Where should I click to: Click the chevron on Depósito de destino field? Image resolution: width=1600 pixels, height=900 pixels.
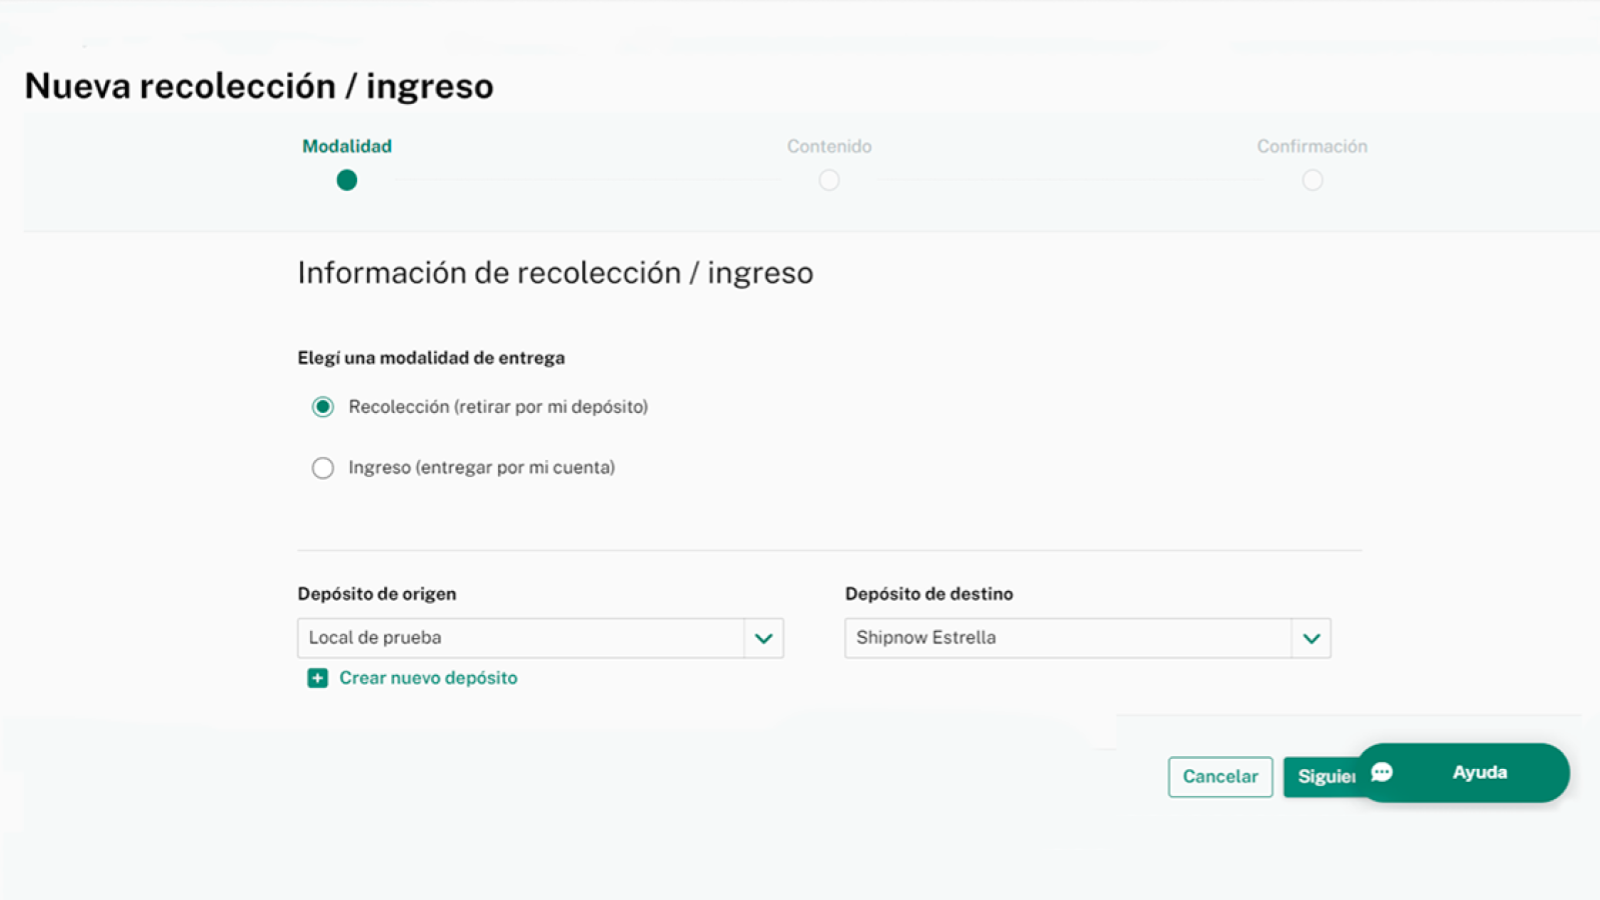tap(1312, 638)
